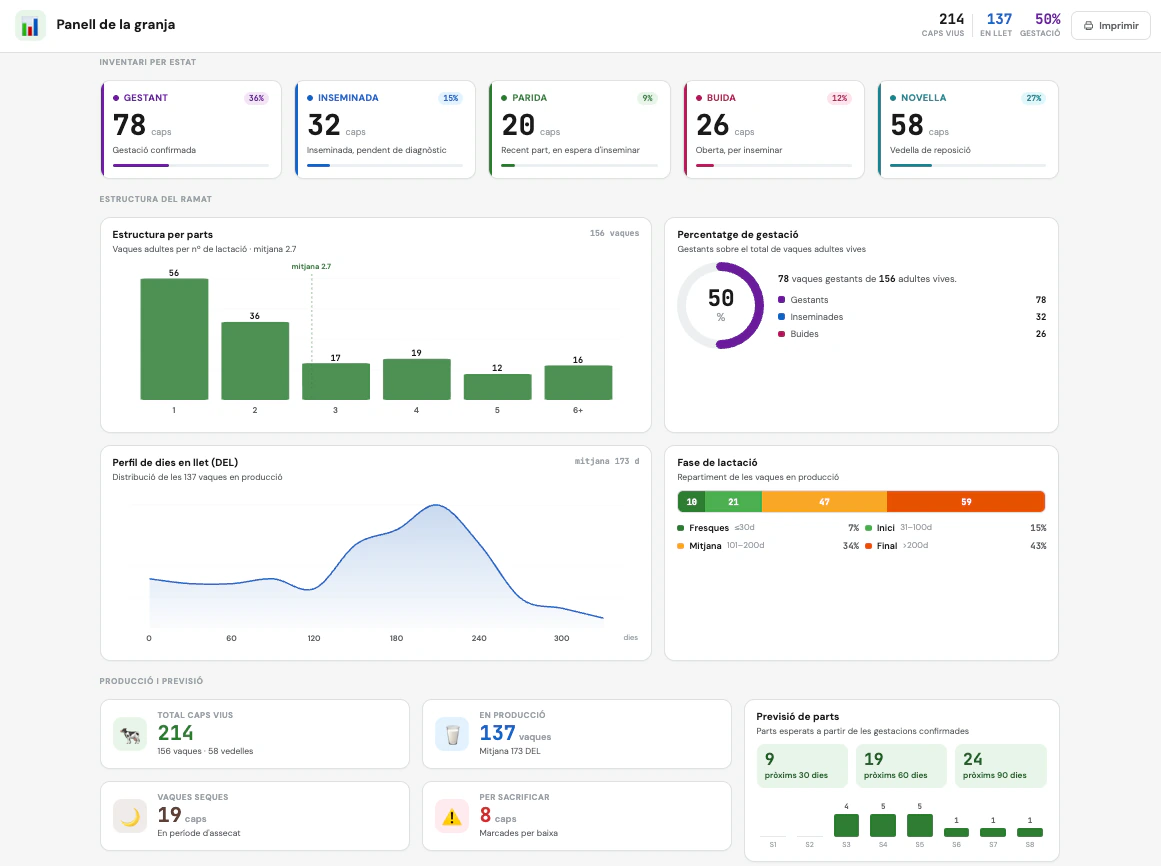Click the 137 En llet header stat
The height and width of the screenshot is (866, 1161).
click(x=997, y=24)
